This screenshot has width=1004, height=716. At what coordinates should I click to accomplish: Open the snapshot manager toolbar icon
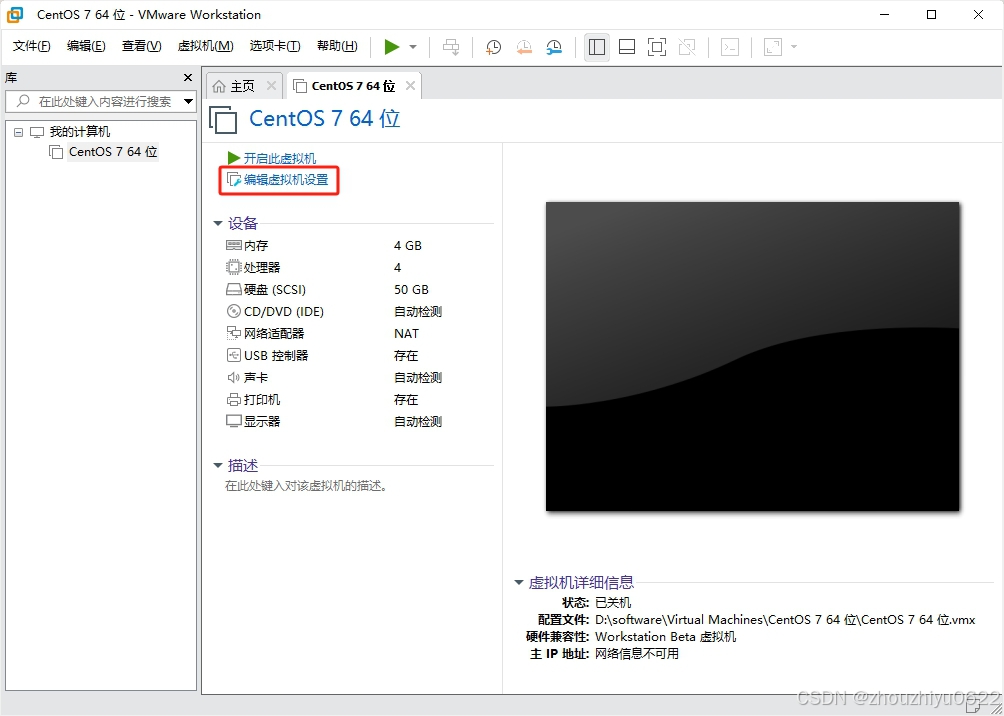click(x=554, y=47)
